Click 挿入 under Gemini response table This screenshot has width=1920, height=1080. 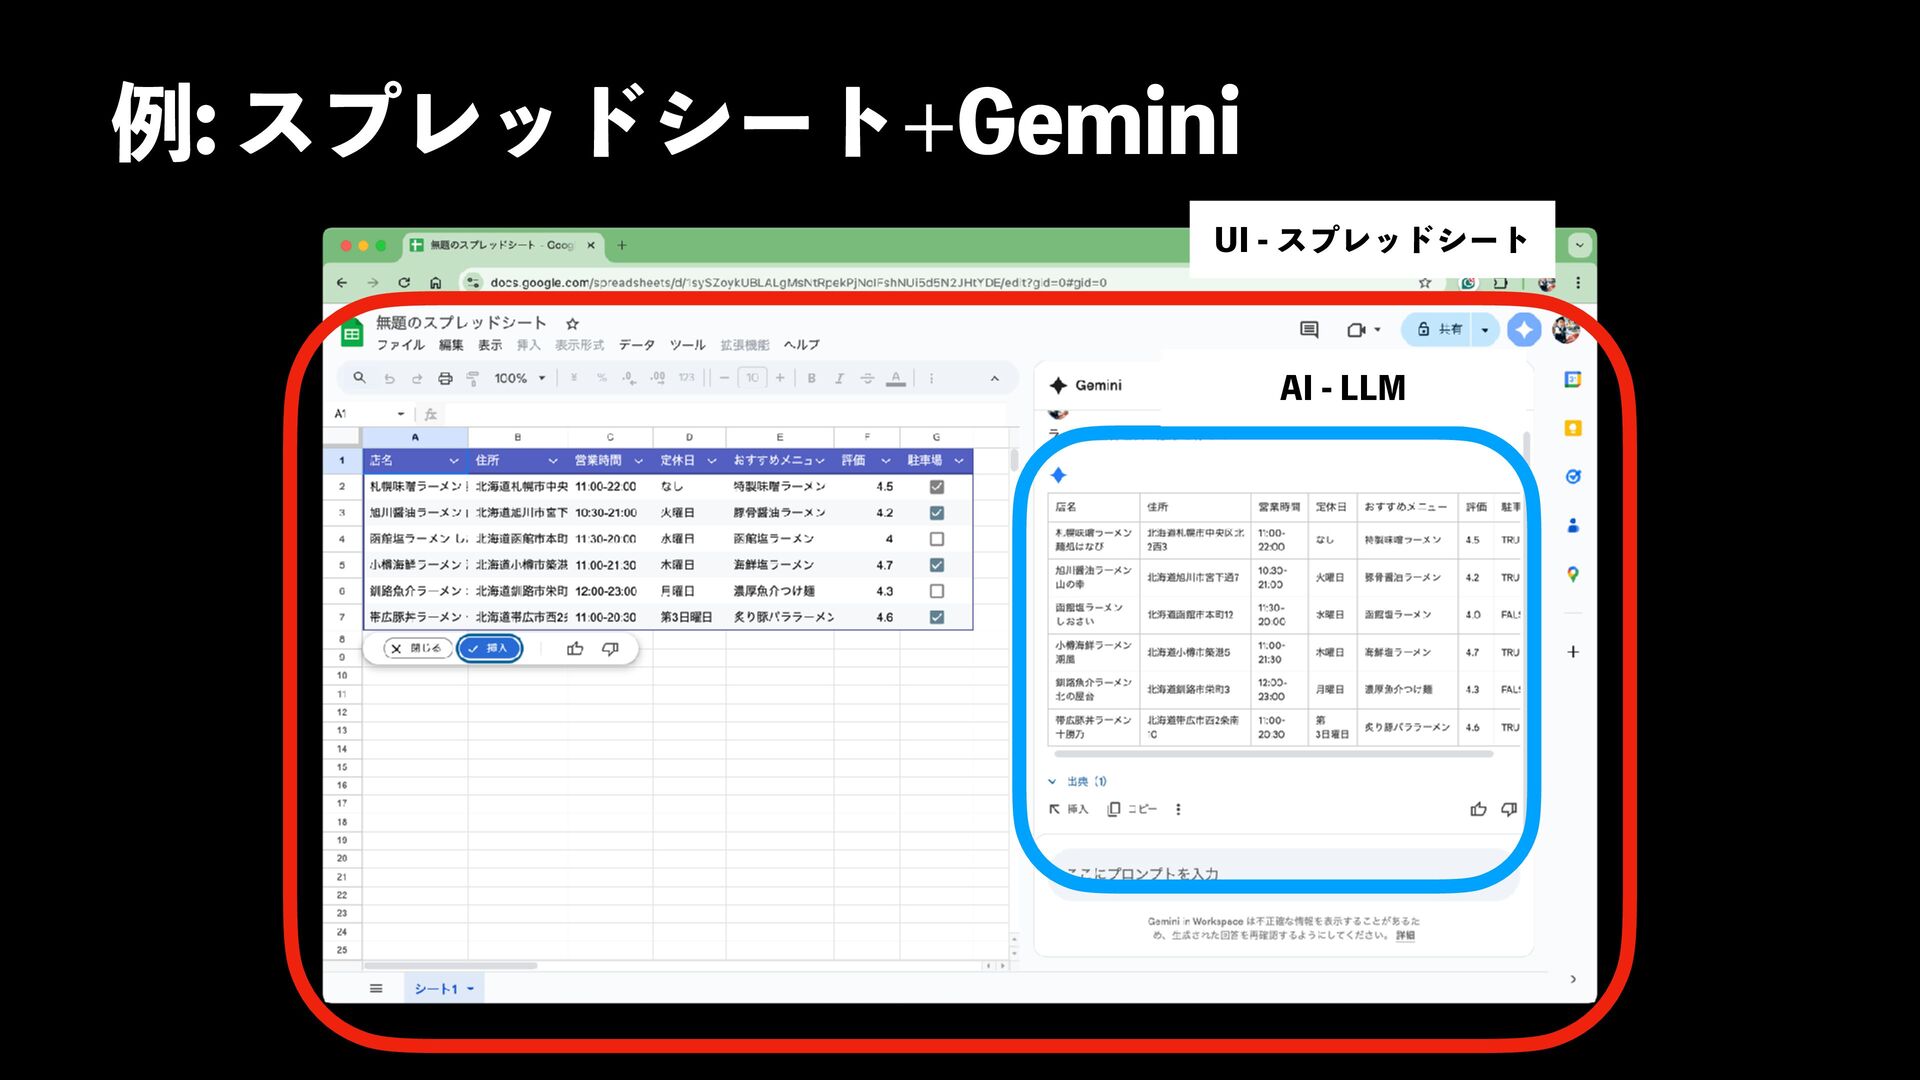pyautogui.click(x=1068, y=809)
